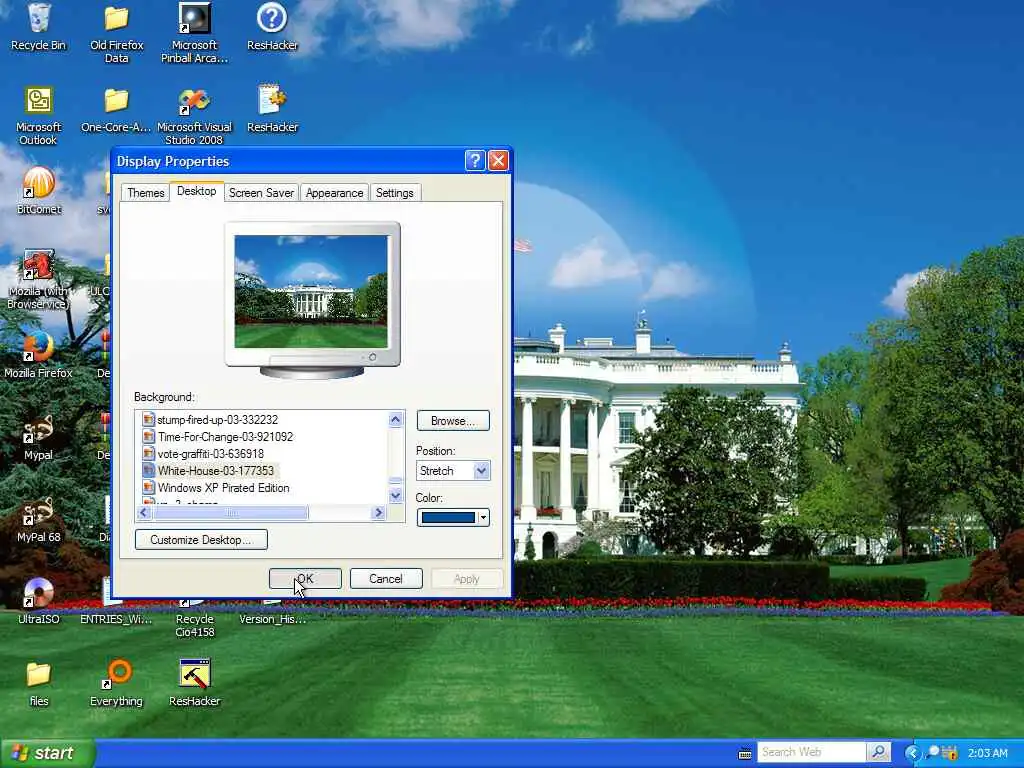The height and width of the screenshot is (768, 1024).
Task: Select the Desktop tab
Action: (197, 191)
